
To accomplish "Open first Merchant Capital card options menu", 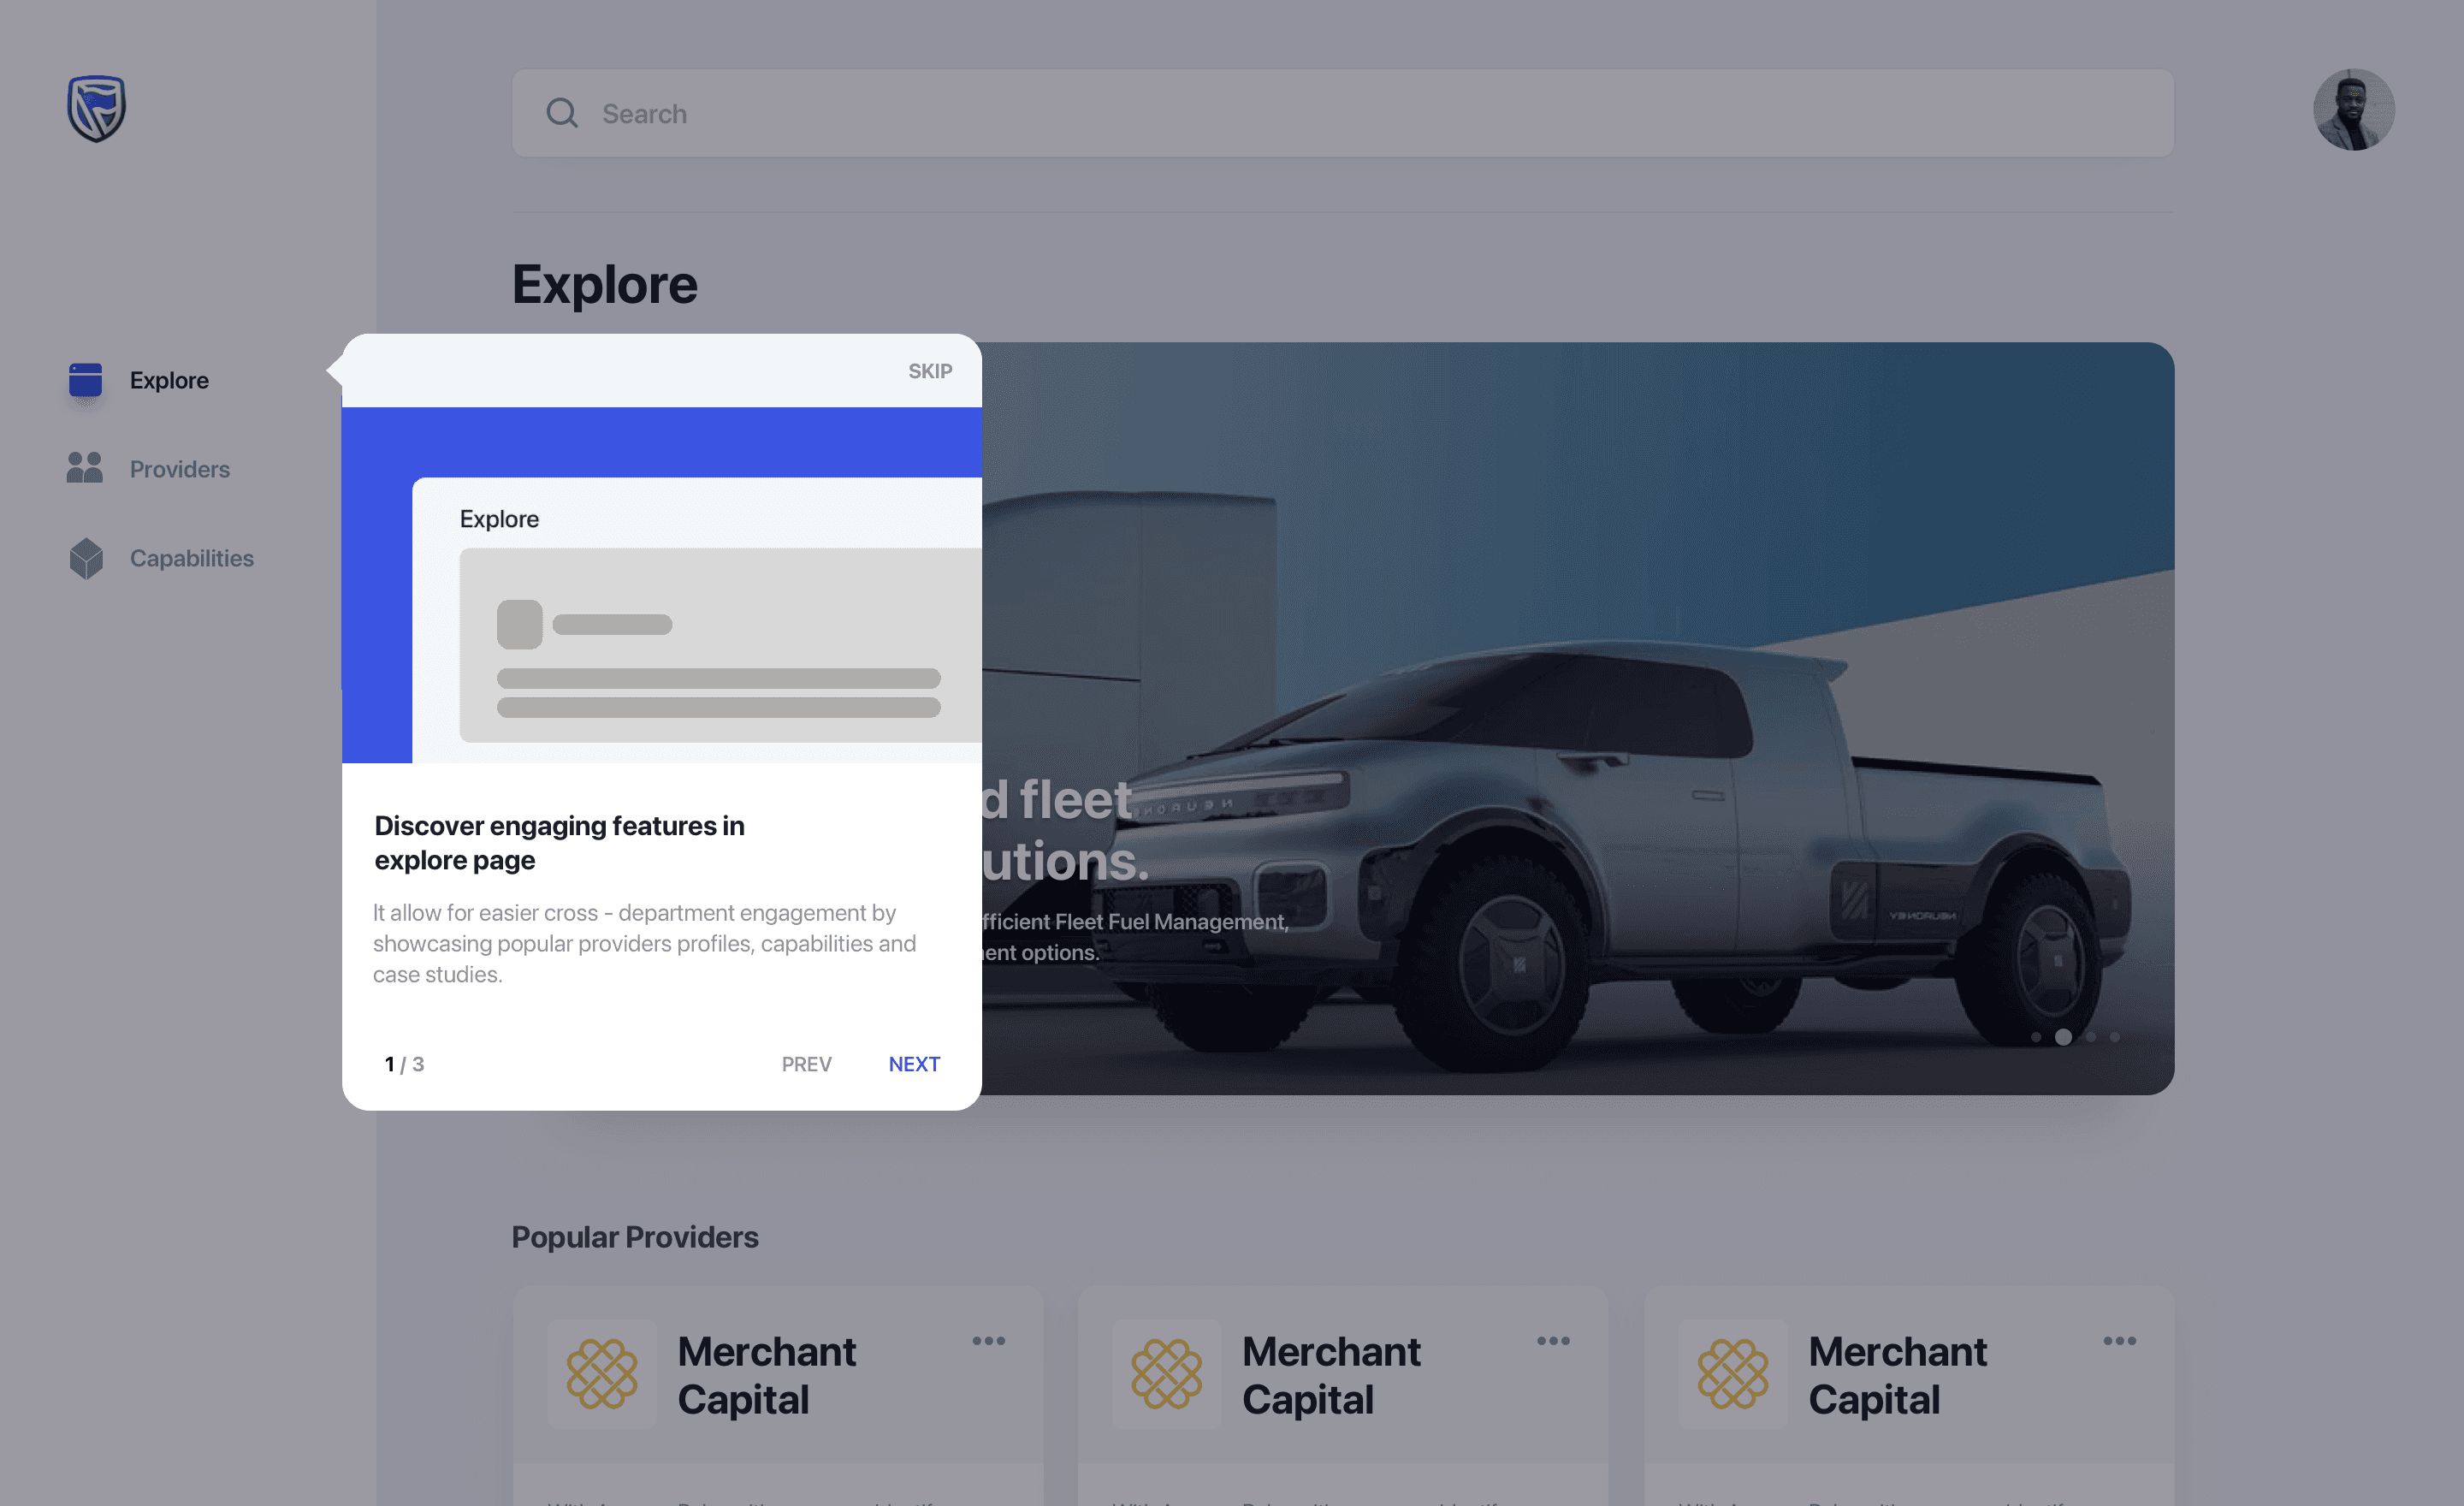I will click(x=988, y=1341).
